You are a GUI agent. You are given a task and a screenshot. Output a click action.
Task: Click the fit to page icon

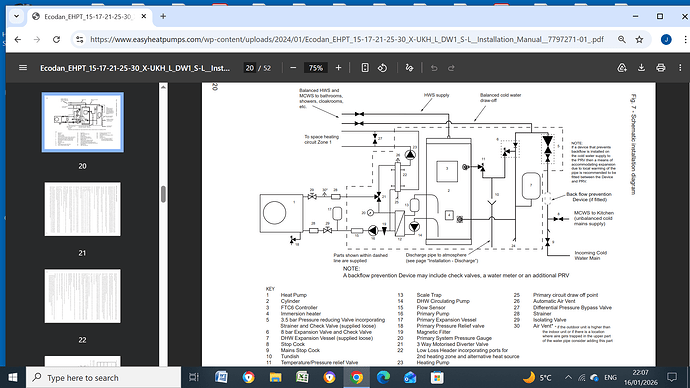pos(365,68)
